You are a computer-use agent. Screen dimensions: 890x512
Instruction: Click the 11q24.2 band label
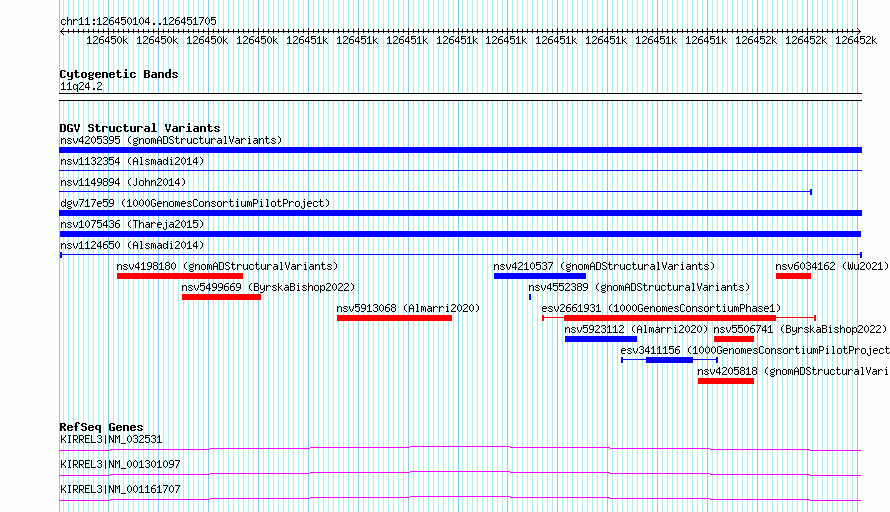81,86
